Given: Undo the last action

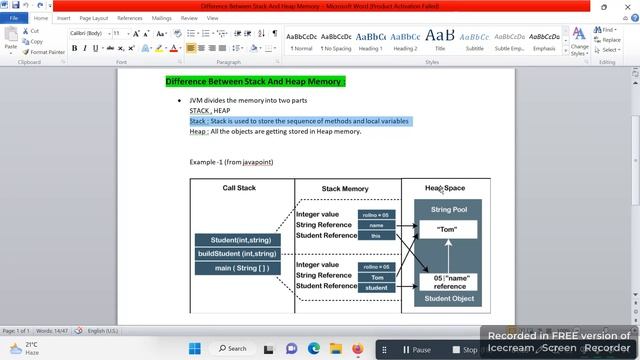Looking at the screenshot, I should [x=26, y=5].
